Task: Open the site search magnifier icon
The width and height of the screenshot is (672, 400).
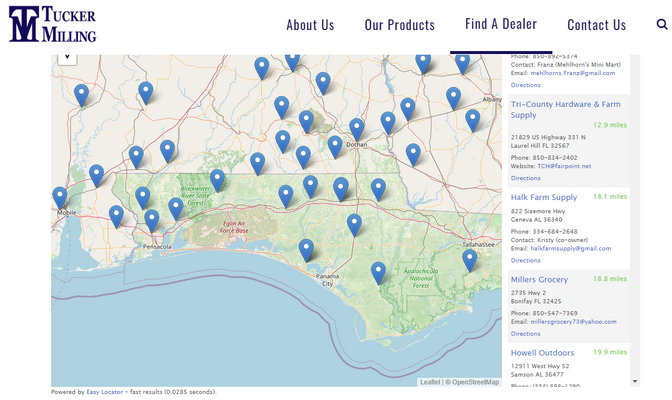Action: tap(662, 24)
